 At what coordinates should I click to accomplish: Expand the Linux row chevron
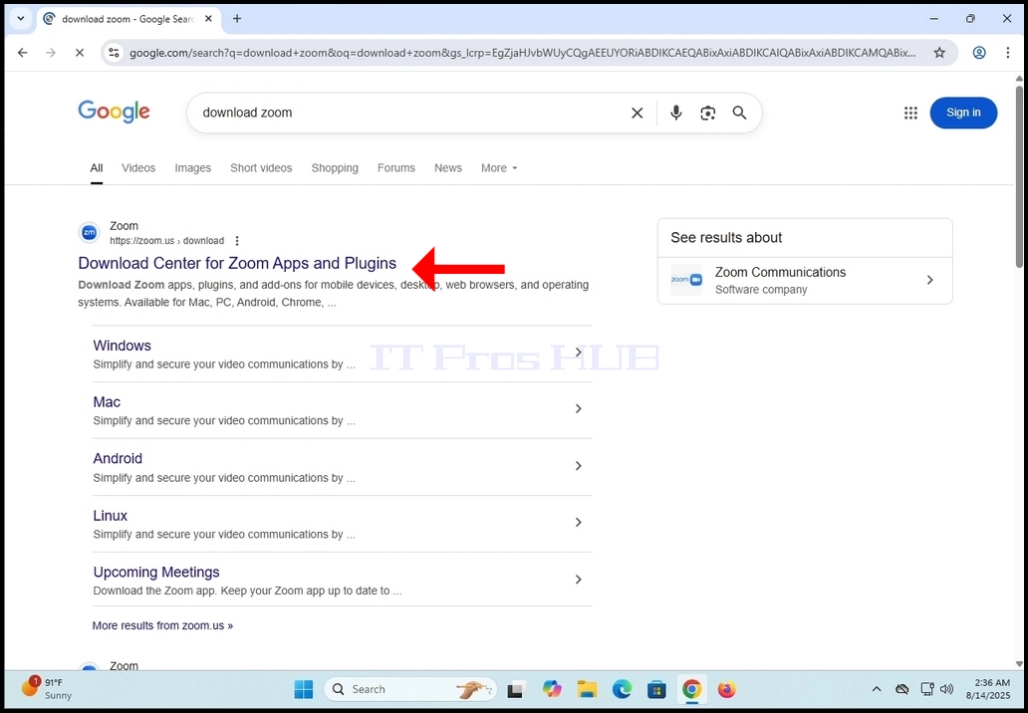point(578,522)
